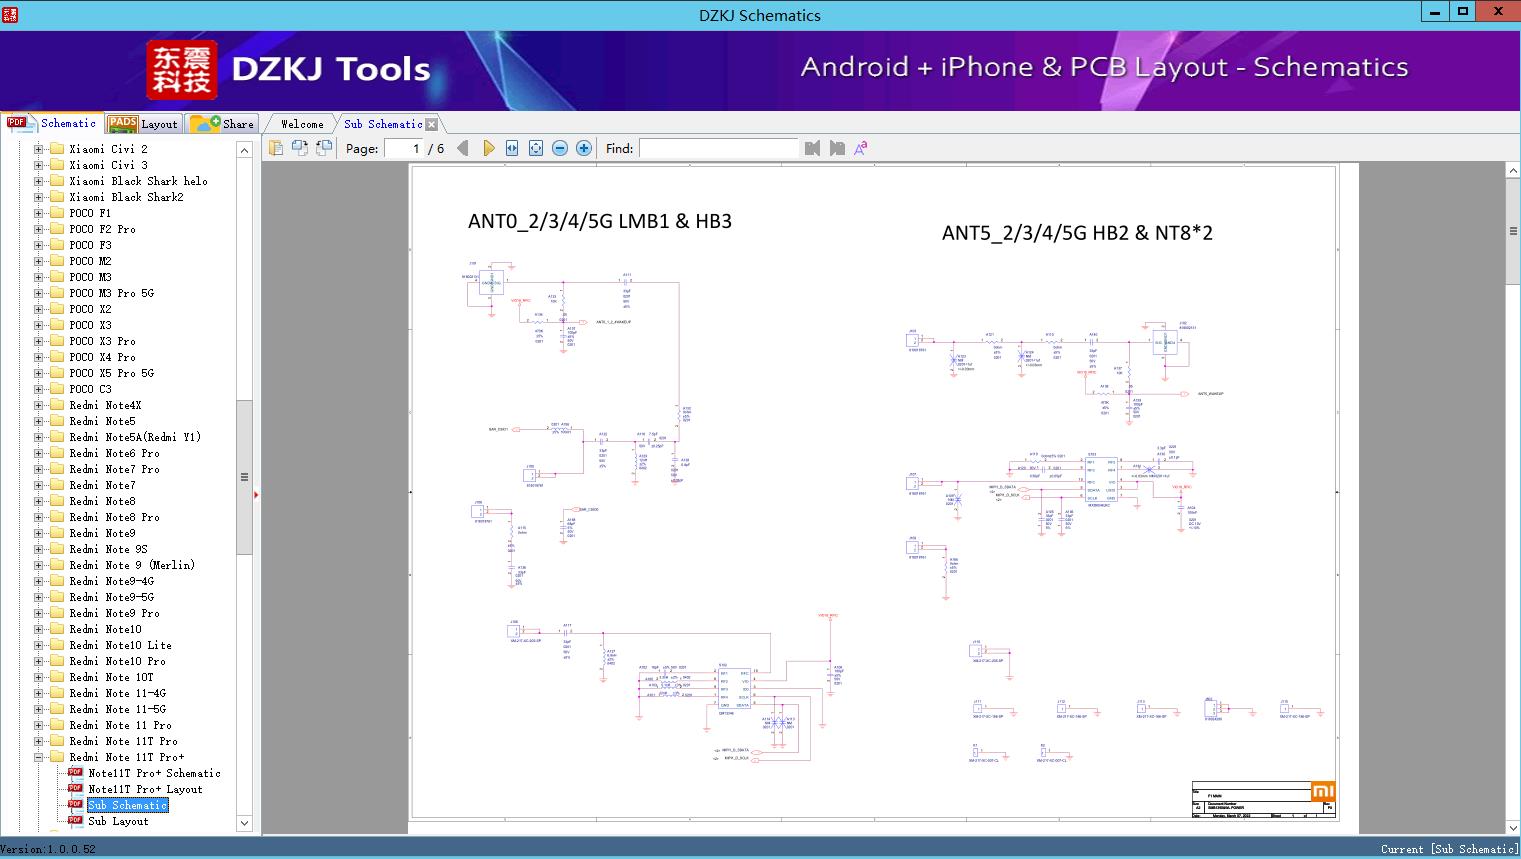Zoom in with the plus icon

click(x=584, y=148)
